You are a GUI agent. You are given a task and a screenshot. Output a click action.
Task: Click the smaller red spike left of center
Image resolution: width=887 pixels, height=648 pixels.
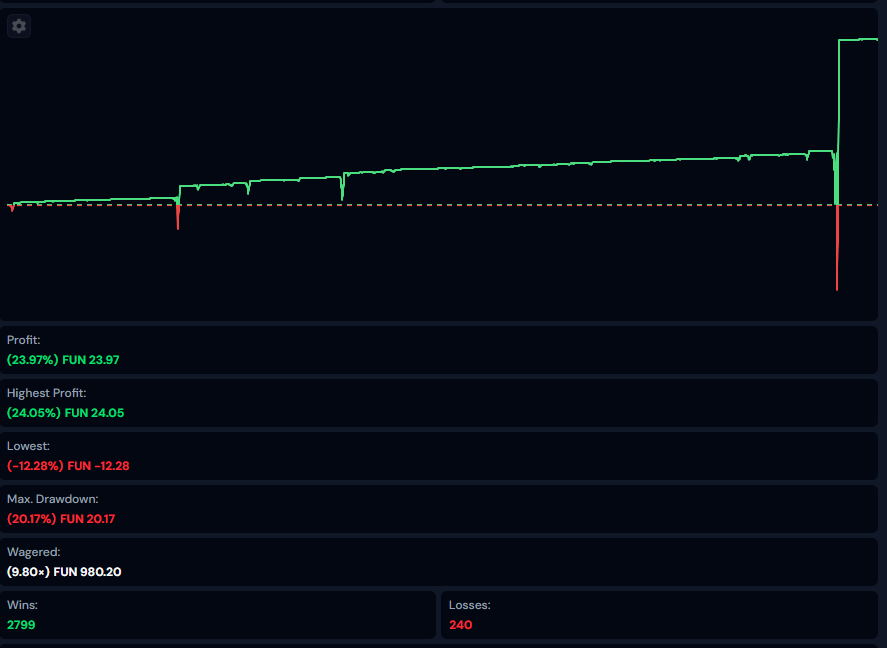[177, 217]
